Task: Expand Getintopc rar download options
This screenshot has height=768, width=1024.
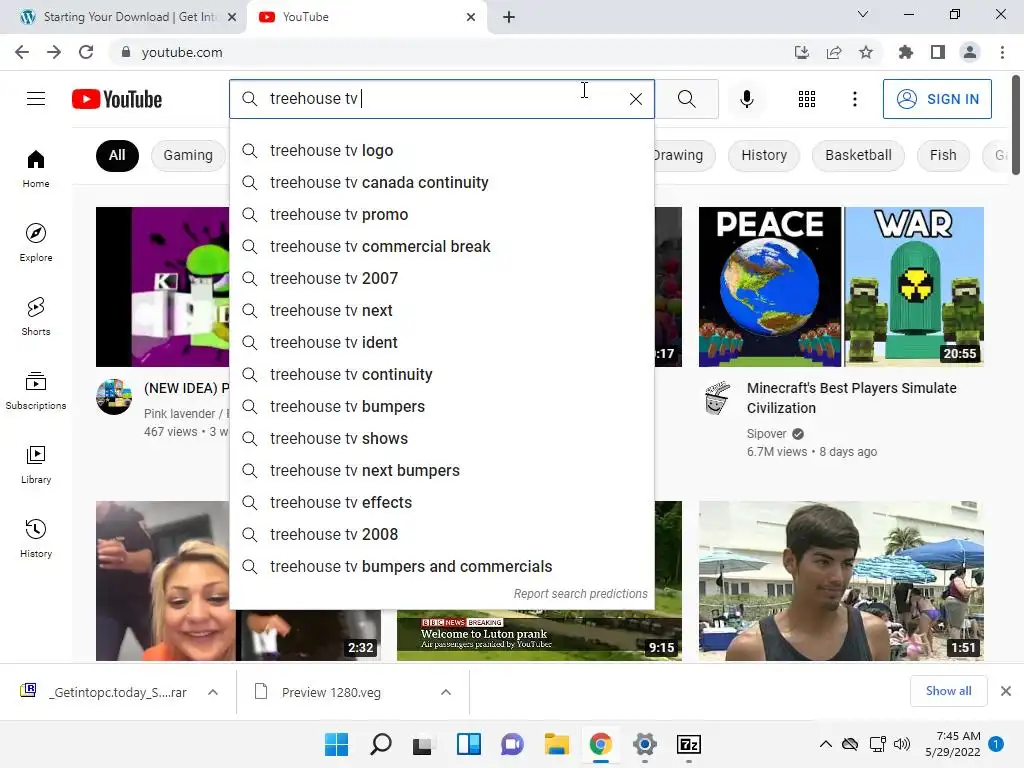Action: pyautogui.click(x=213, y=692)
